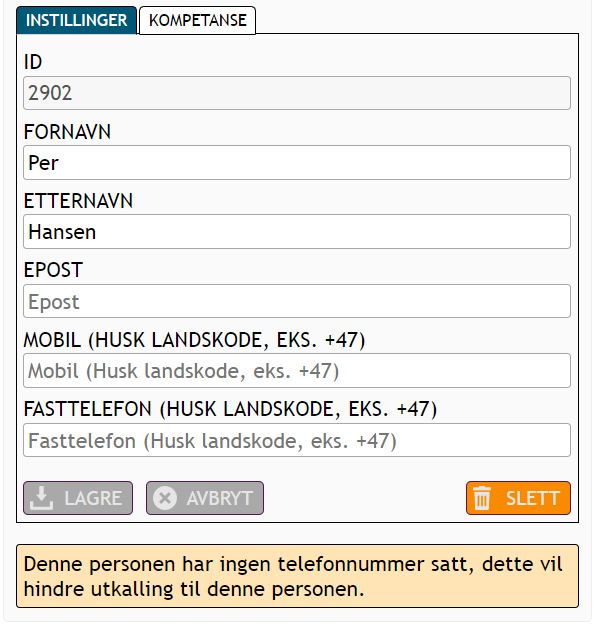
Task: Click the FORNAVN field label
Action: pos(67,132)
